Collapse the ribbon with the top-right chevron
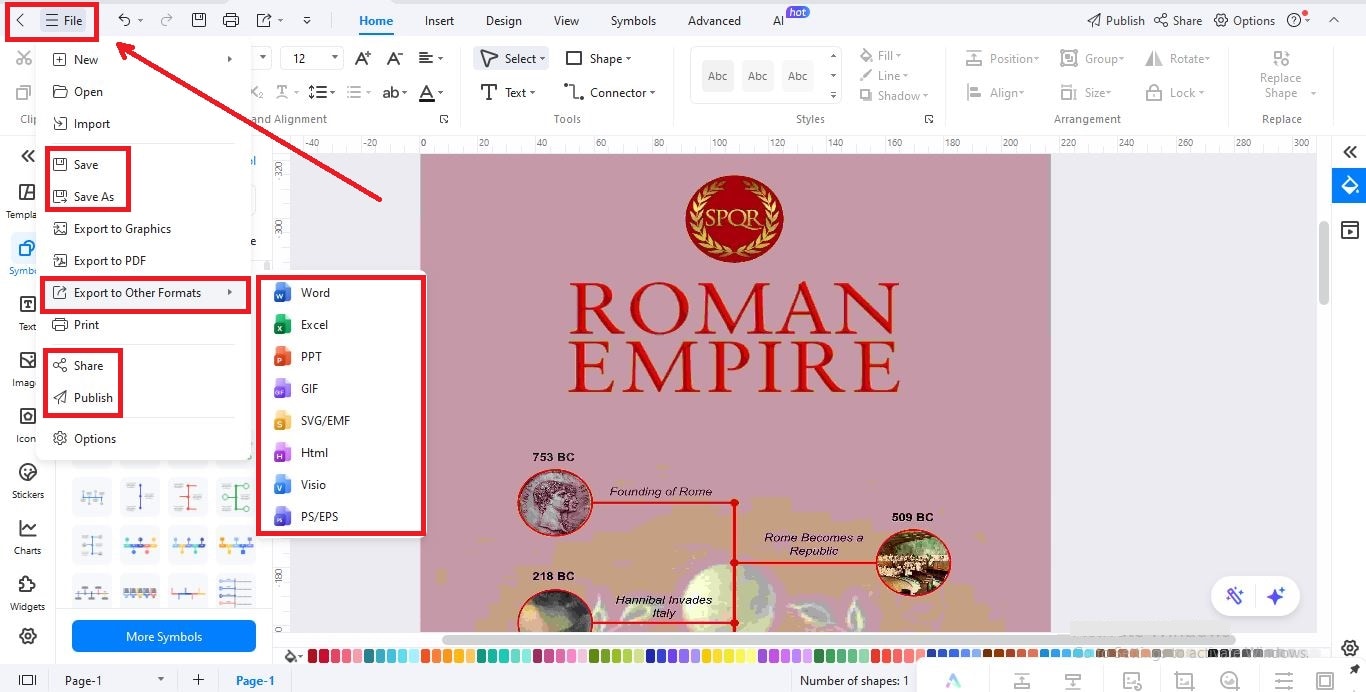The image size is (1366, 692). click(x=1334, y=20)
